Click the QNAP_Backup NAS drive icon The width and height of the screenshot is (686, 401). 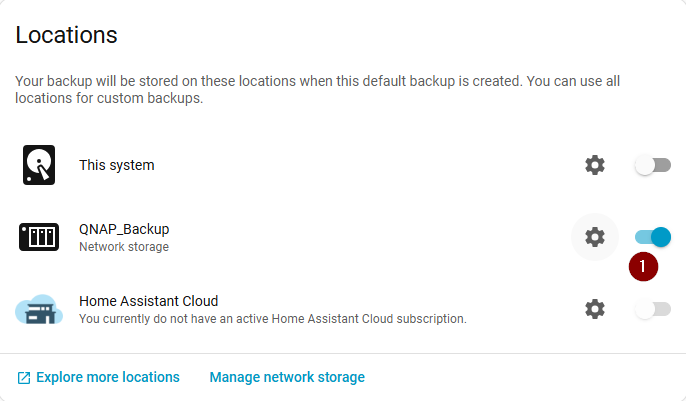39,237
